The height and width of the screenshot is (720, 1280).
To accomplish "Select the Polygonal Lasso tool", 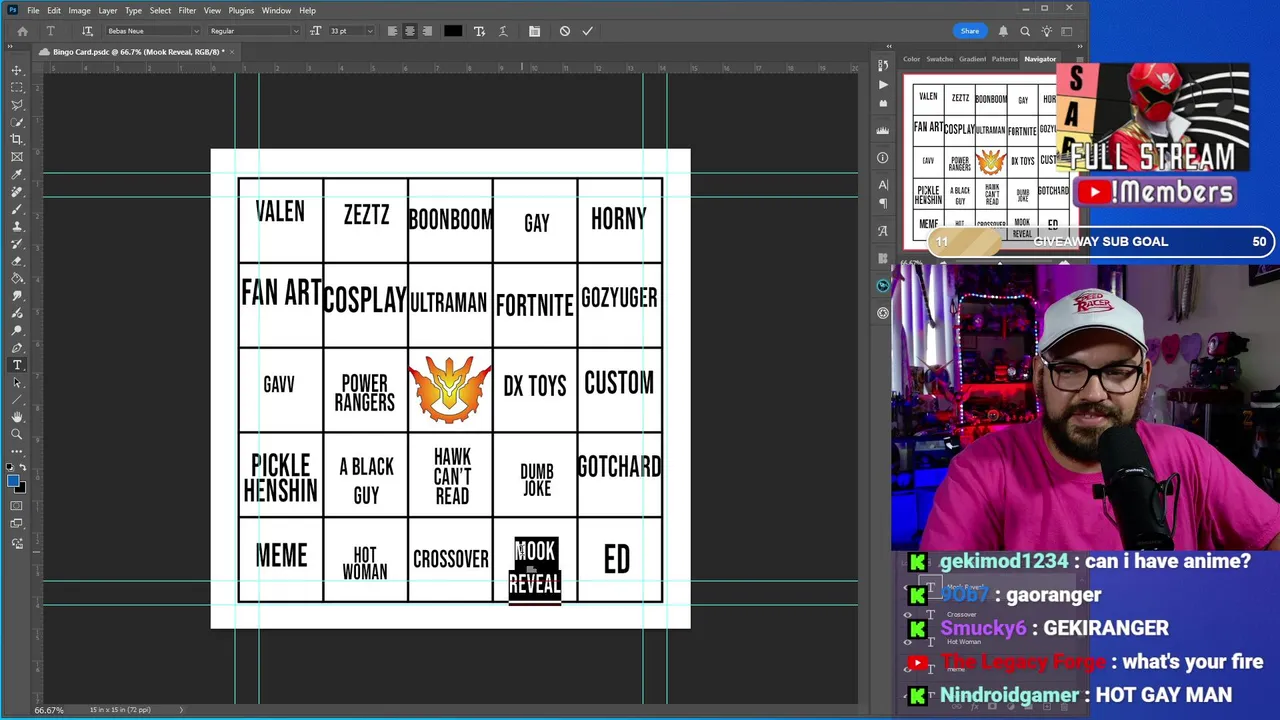I will [17, 104].
